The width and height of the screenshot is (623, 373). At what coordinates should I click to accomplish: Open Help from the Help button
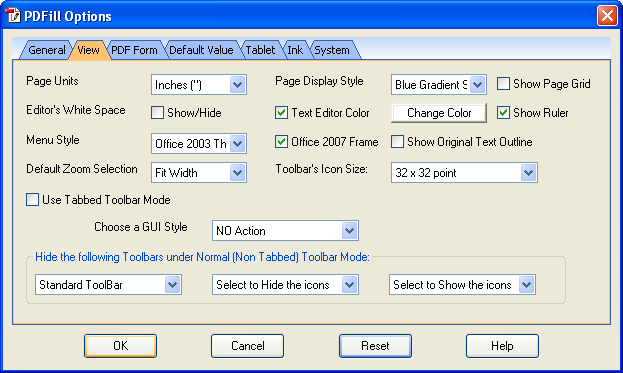click(x=502, y=346)
